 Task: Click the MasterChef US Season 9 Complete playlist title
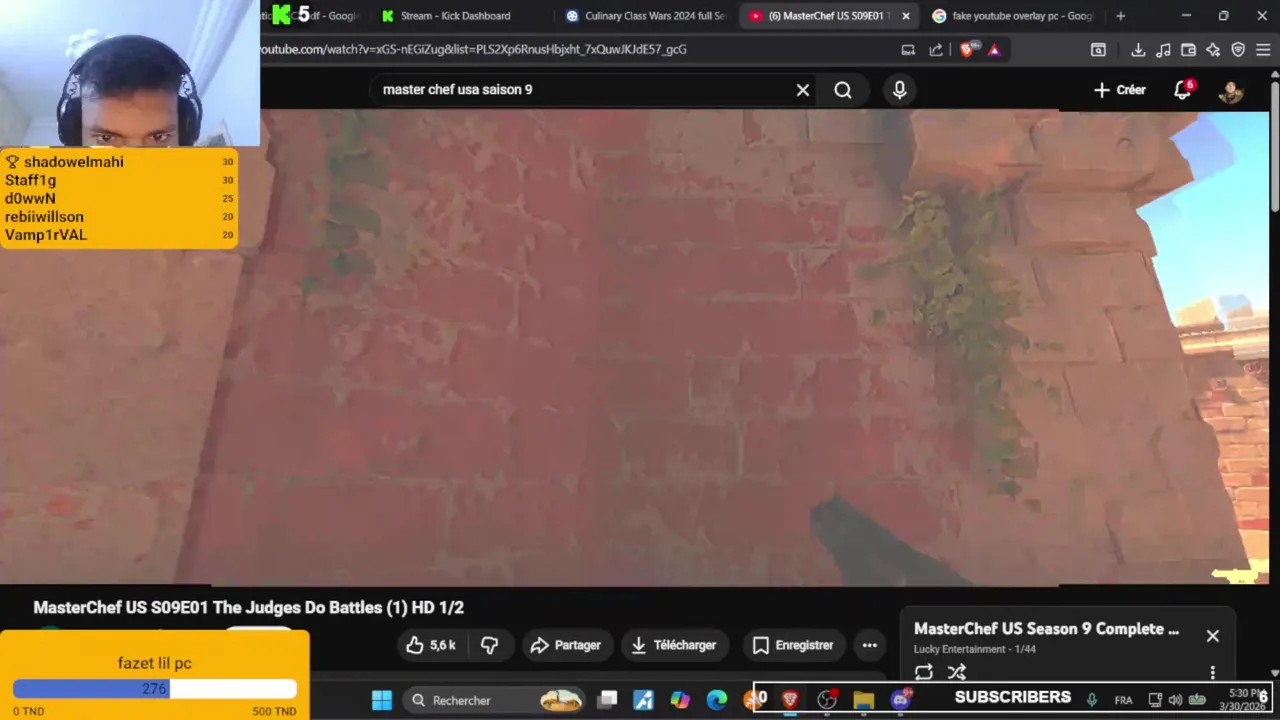pos(1046,629)
